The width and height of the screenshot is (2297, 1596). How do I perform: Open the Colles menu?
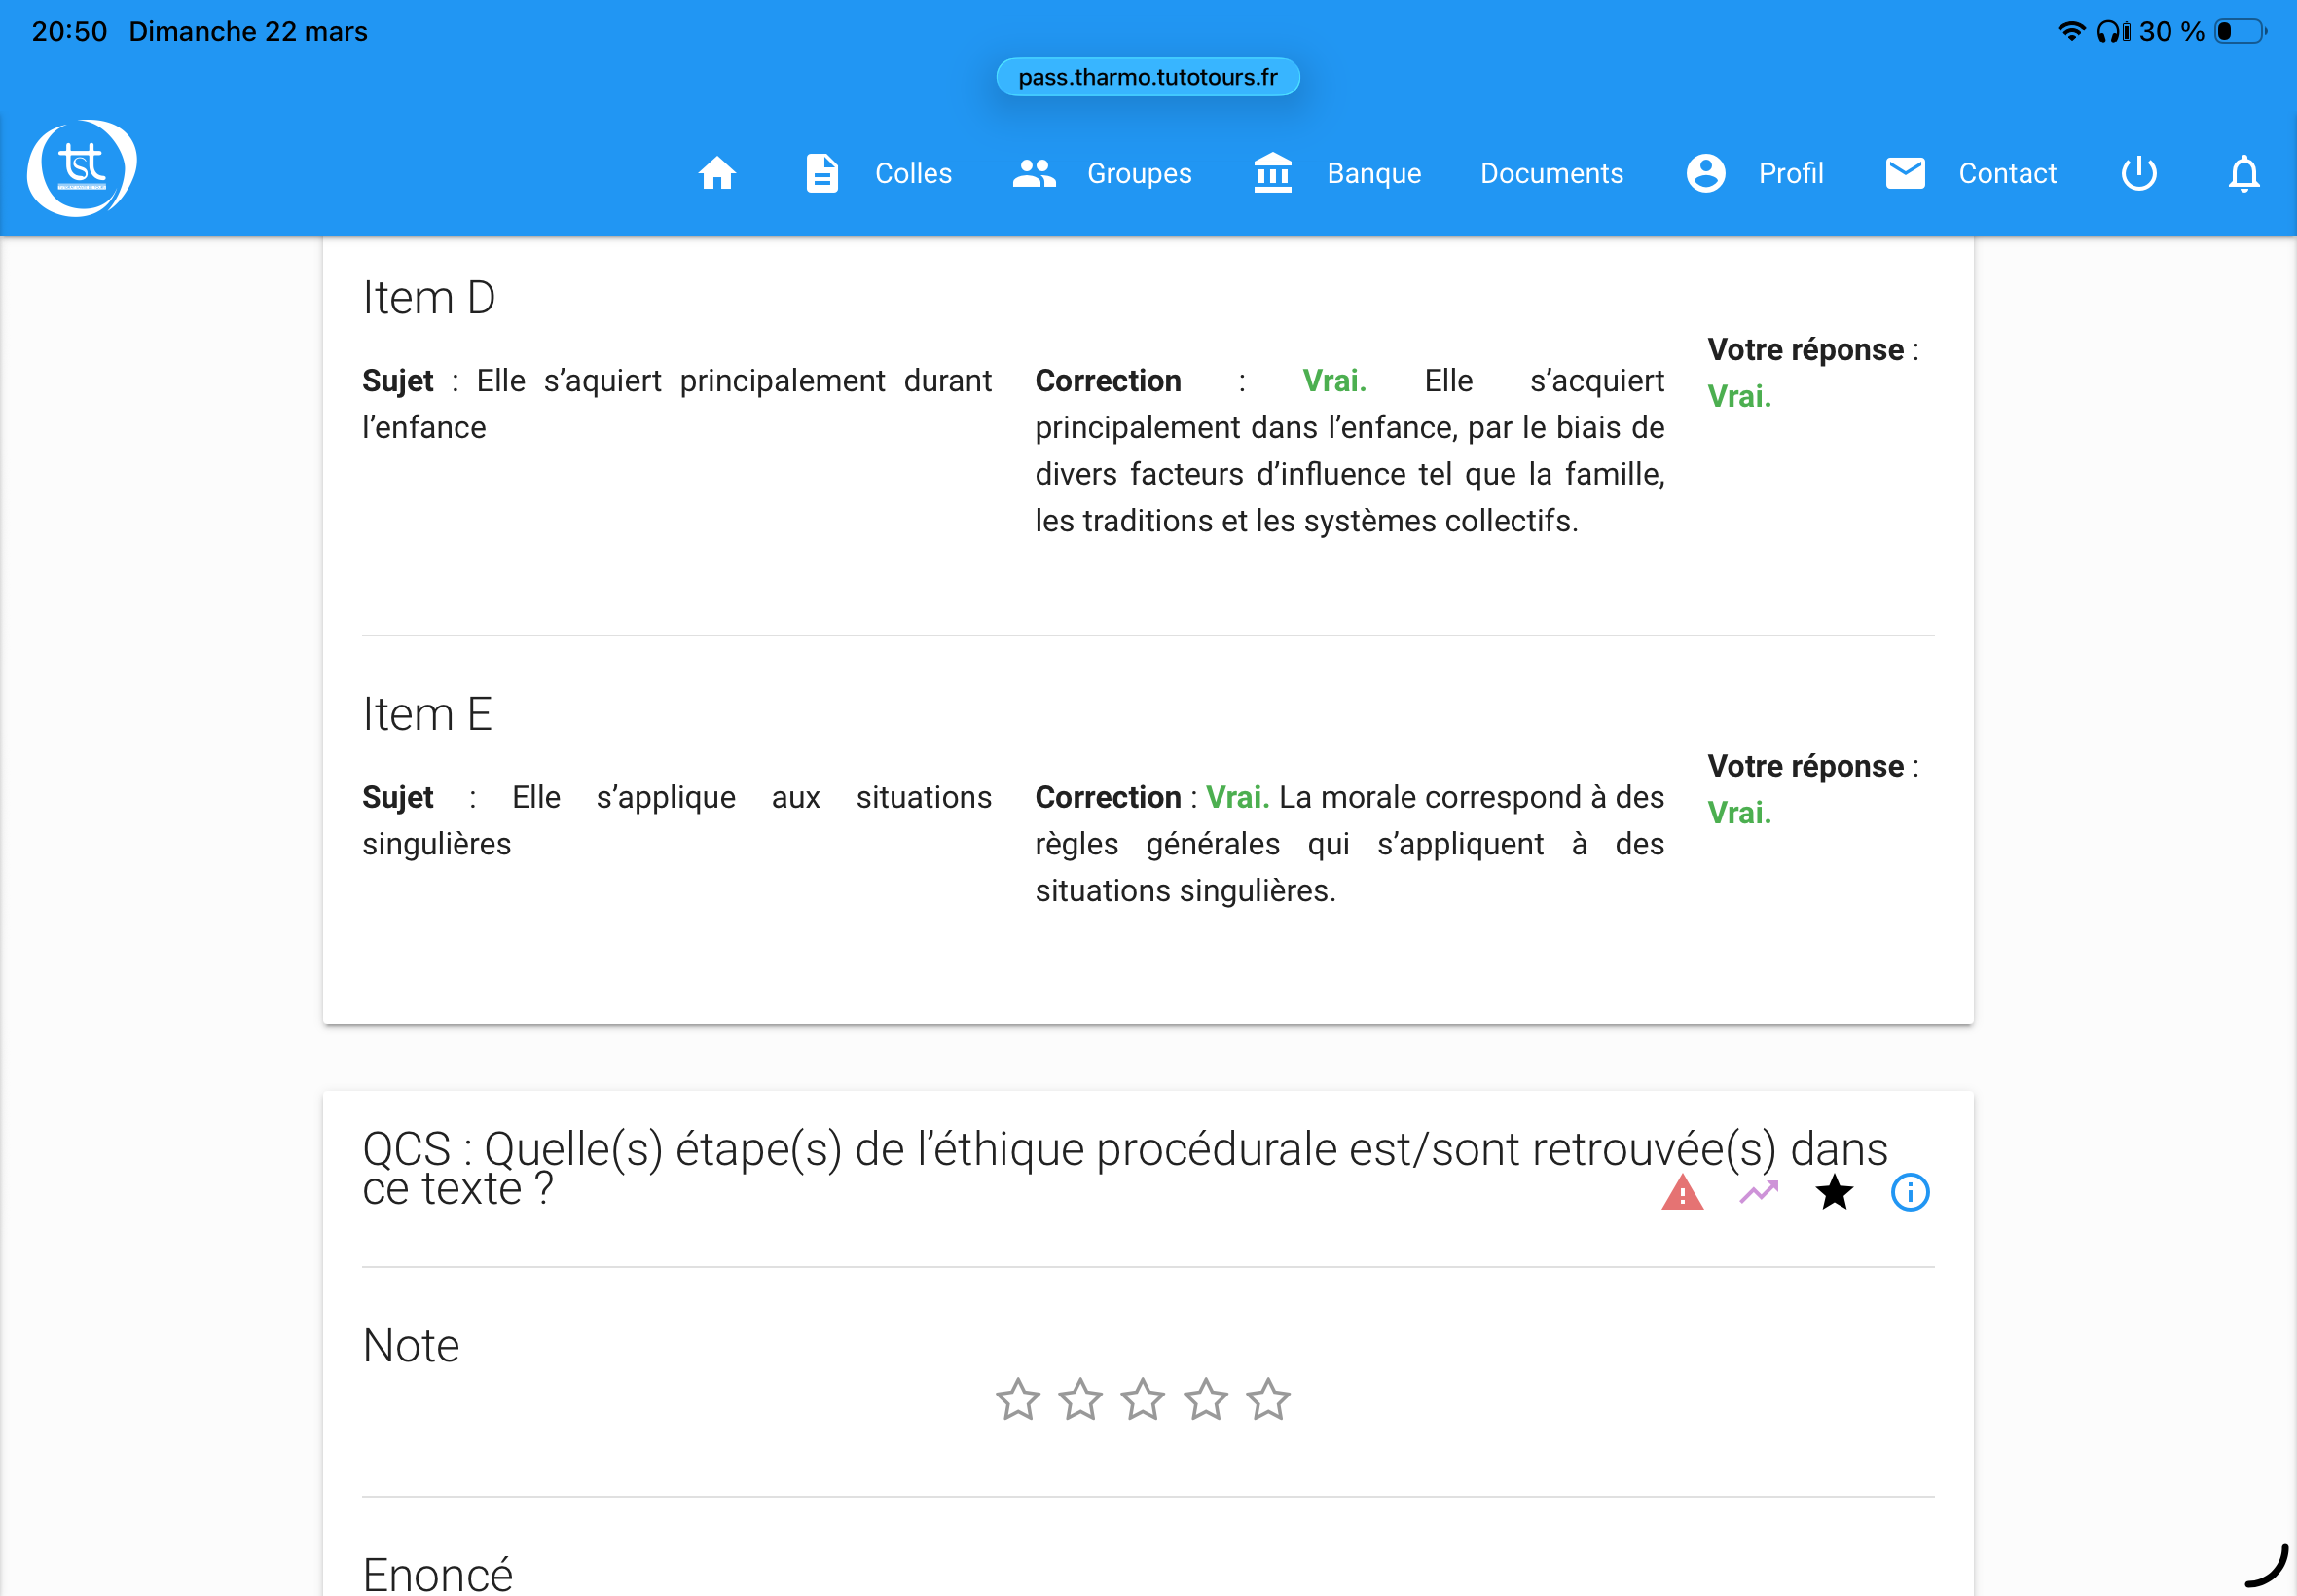[912, 173]
